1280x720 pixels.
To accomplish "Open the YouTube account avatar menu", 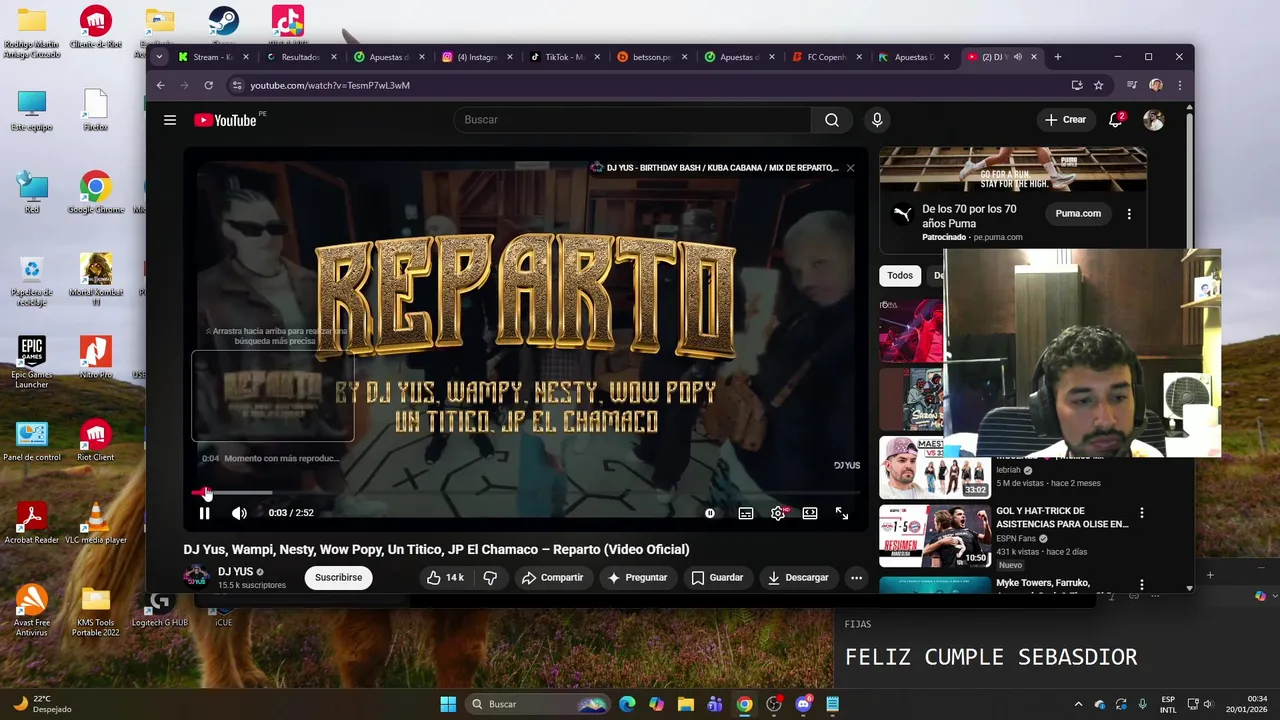I will tap(1153, 120).
